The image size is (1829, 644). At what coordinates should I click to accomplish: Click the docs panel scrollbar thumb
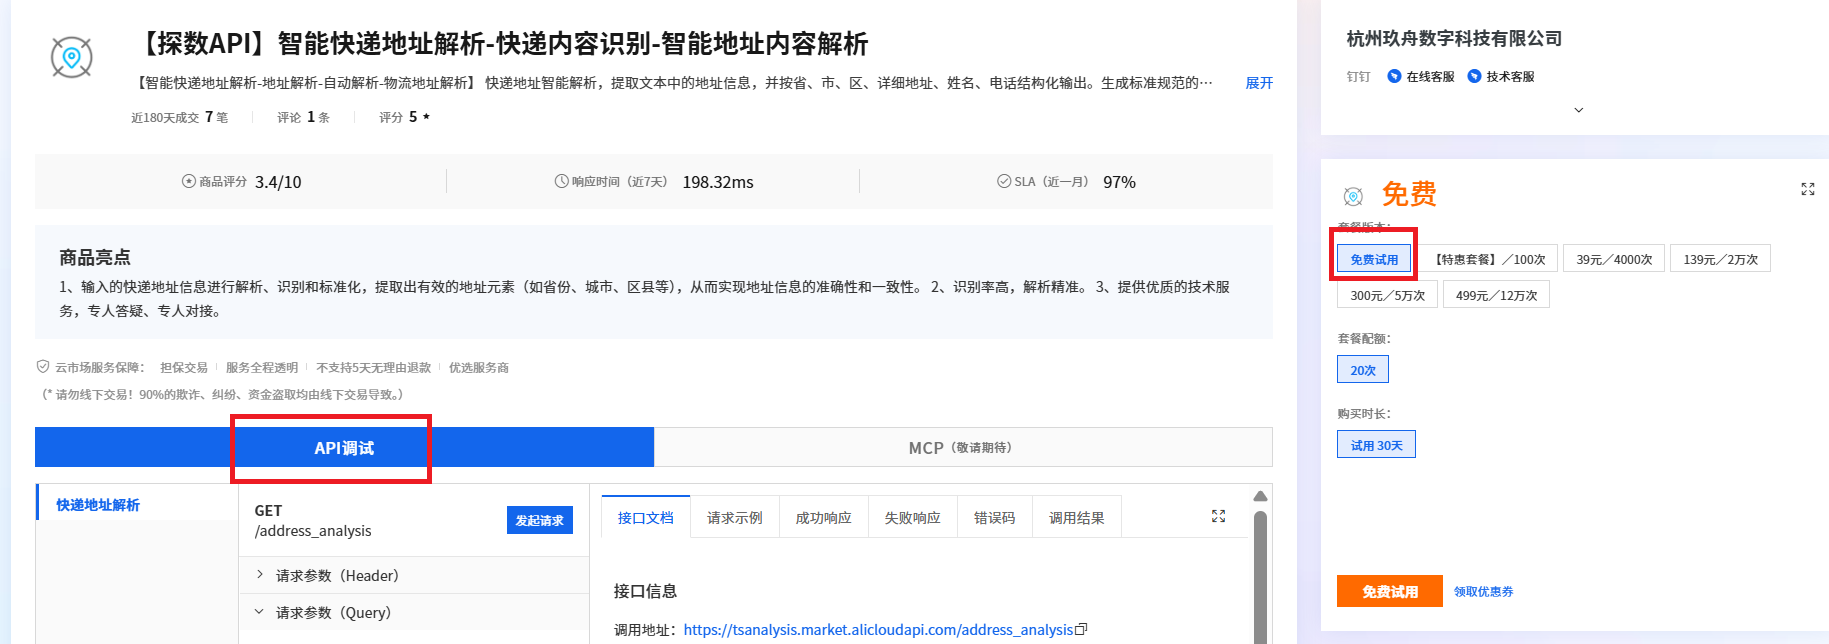pos(1260,577)
